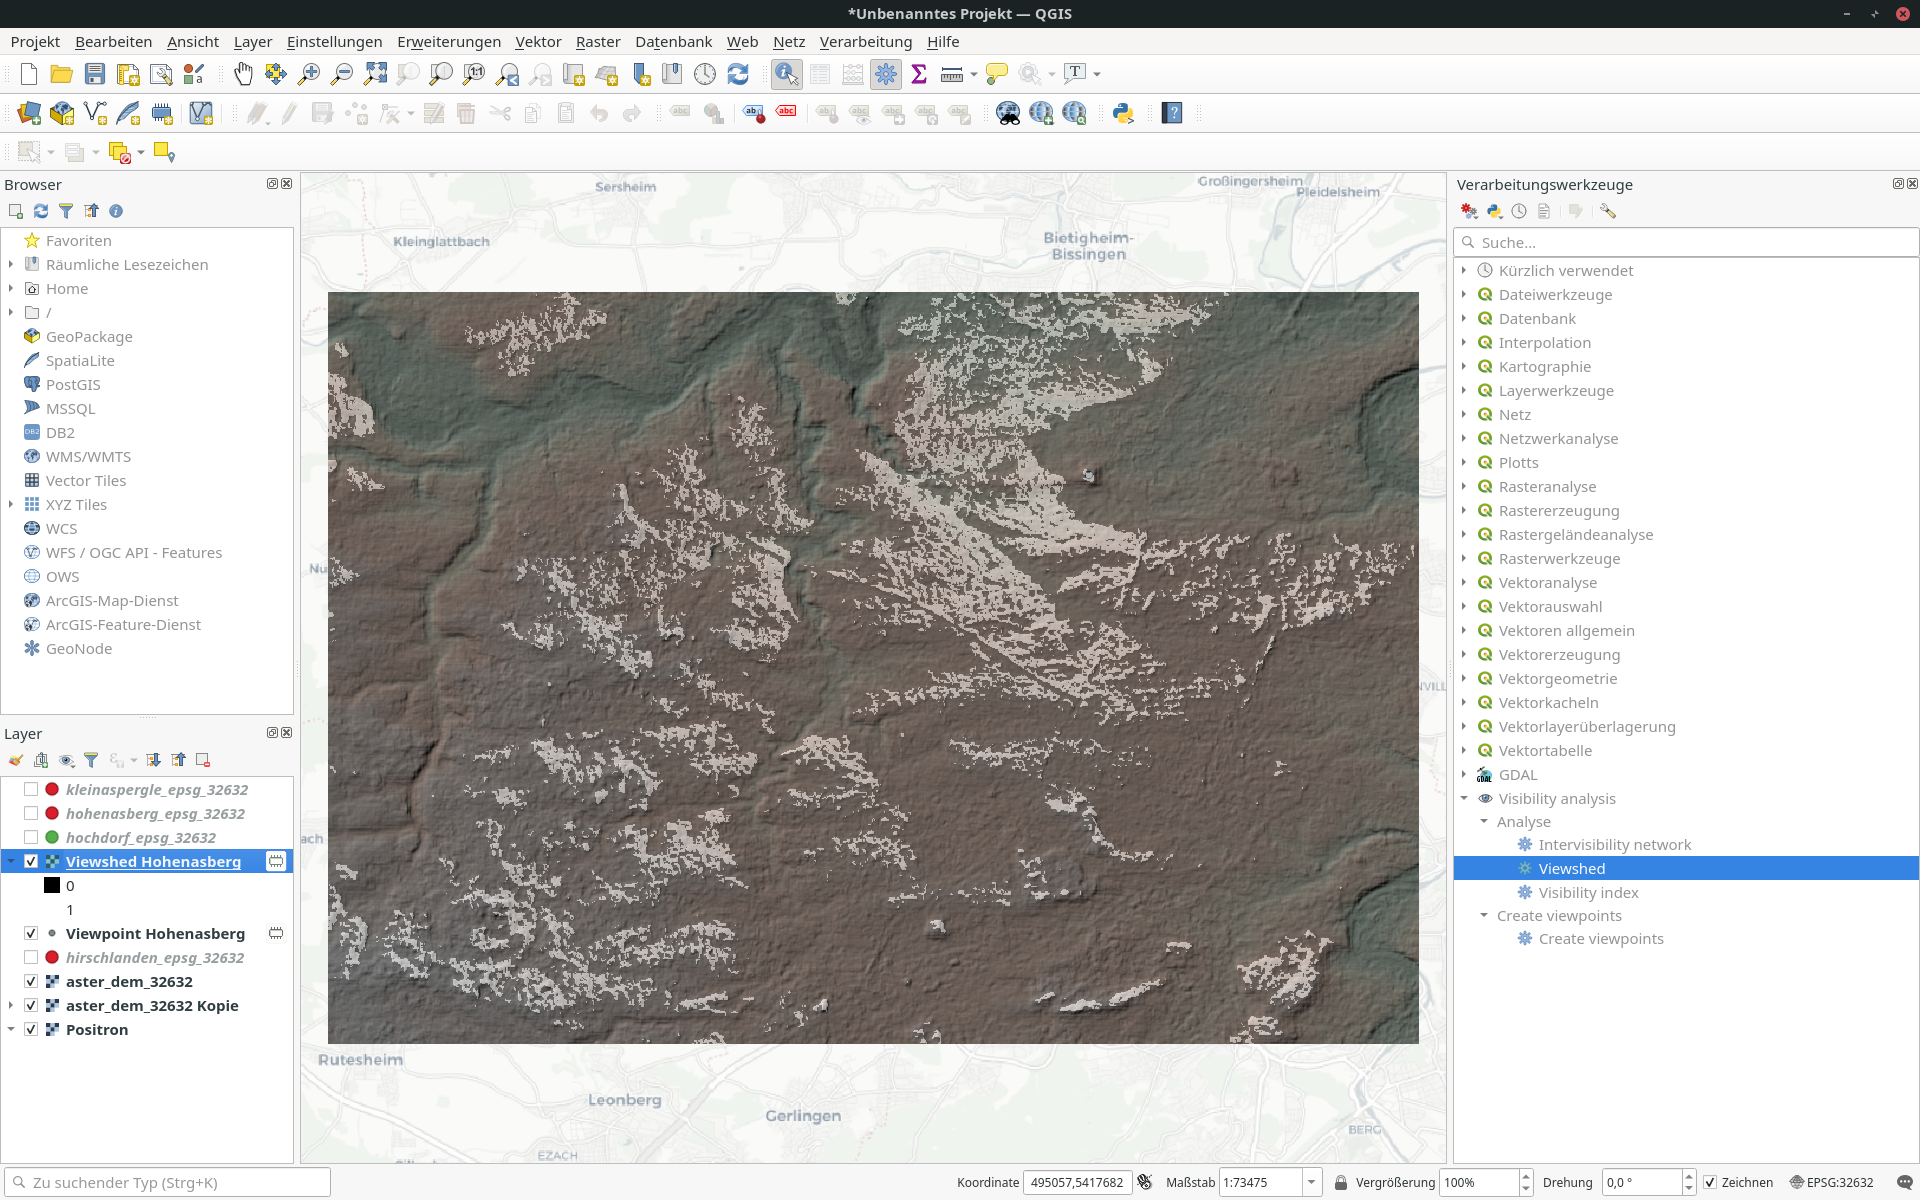Select the Pan Map hand tool
The width and height of the screenshot is (1920, 1200).
point(243,74)
